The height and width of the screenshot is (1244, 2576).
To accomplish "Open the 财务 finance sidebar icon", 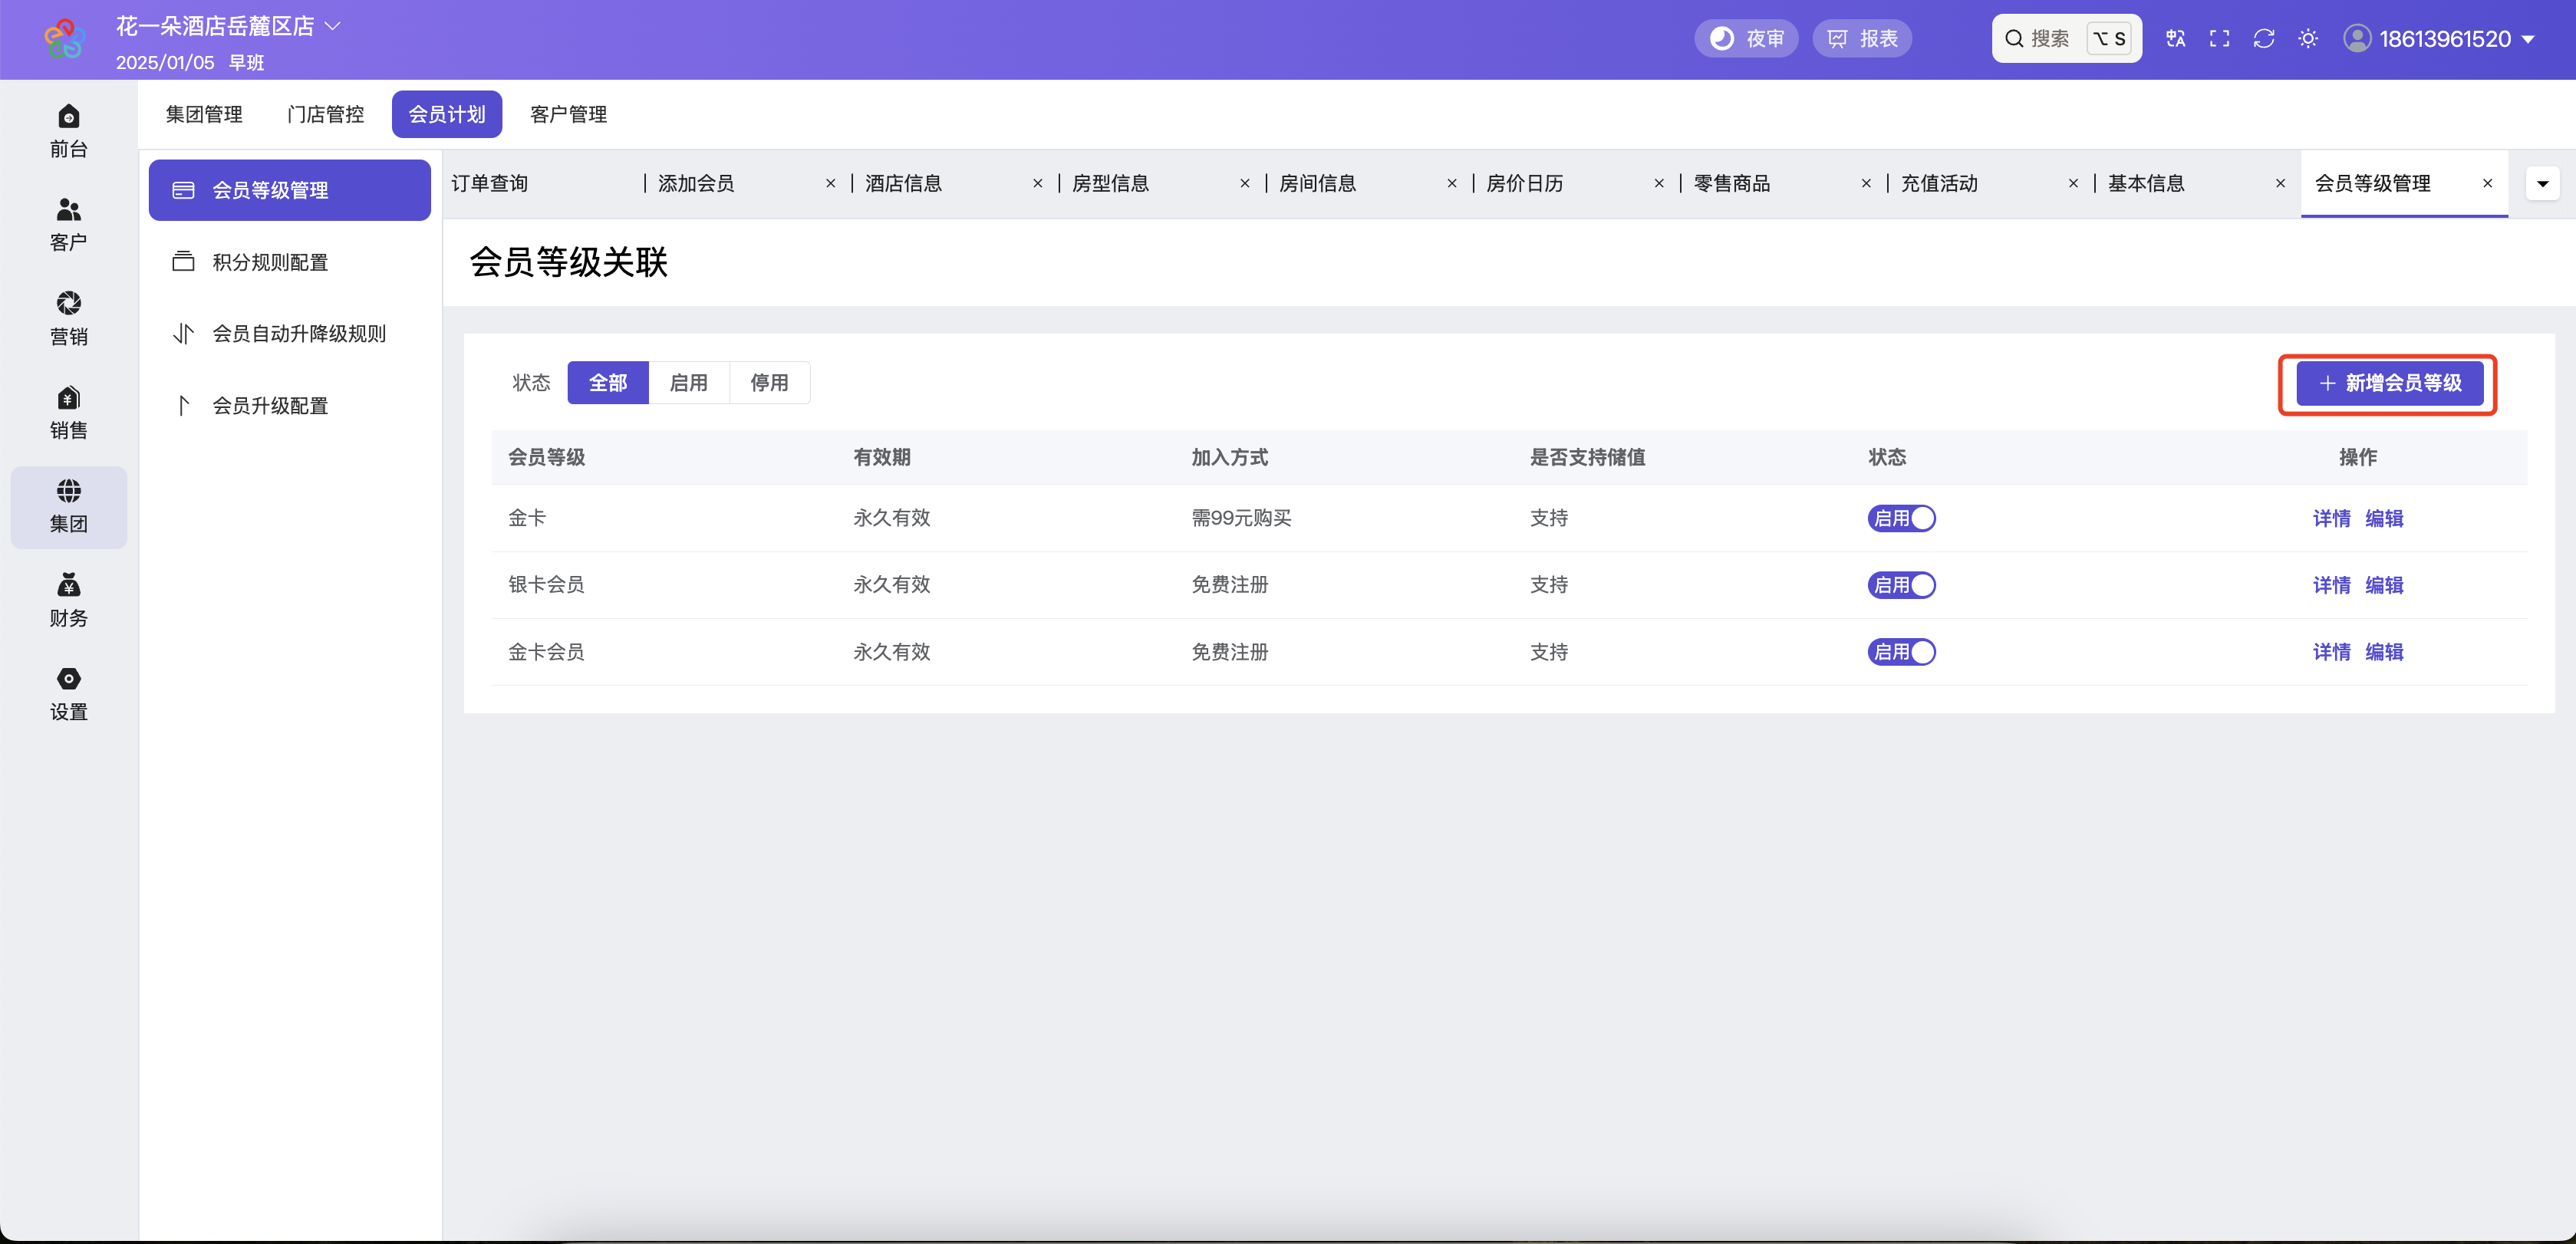I will 68,600.
